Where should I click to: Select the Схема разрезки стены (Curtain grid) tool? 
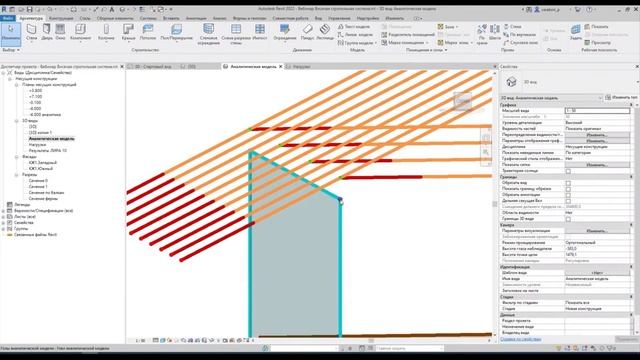[x=236, y=33]
